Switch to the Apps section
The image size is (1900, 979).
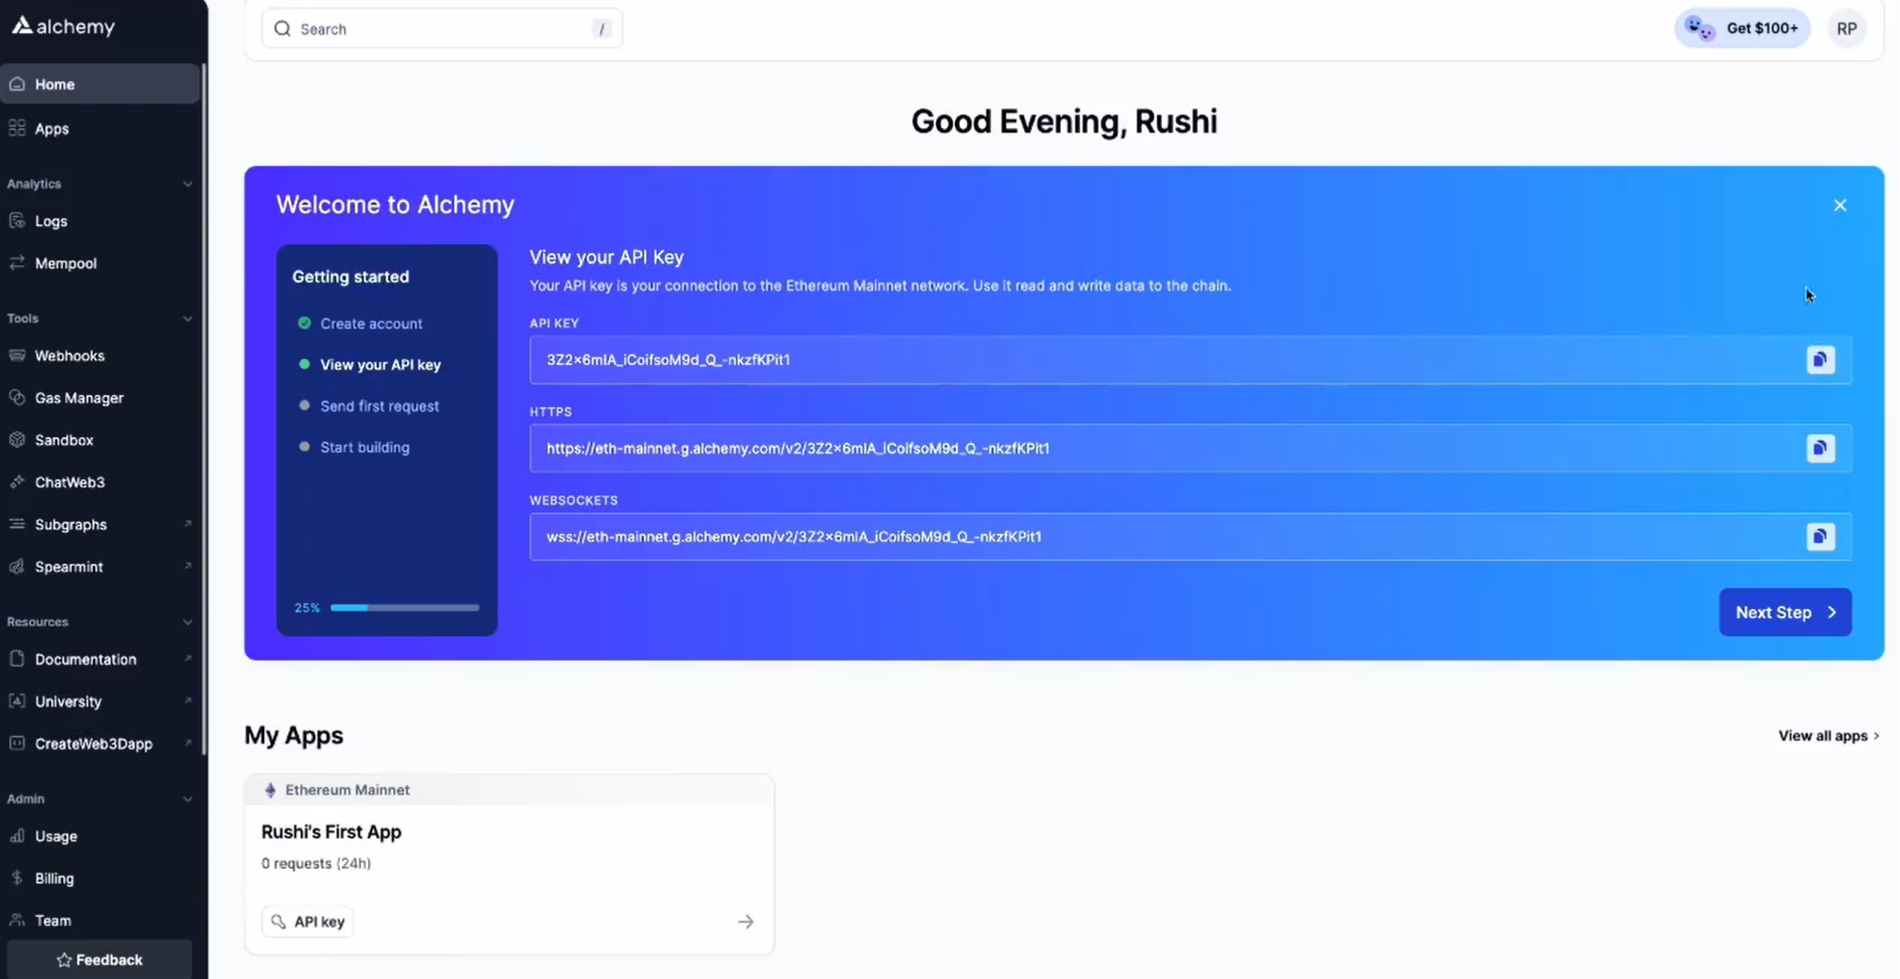coord(52,128)
